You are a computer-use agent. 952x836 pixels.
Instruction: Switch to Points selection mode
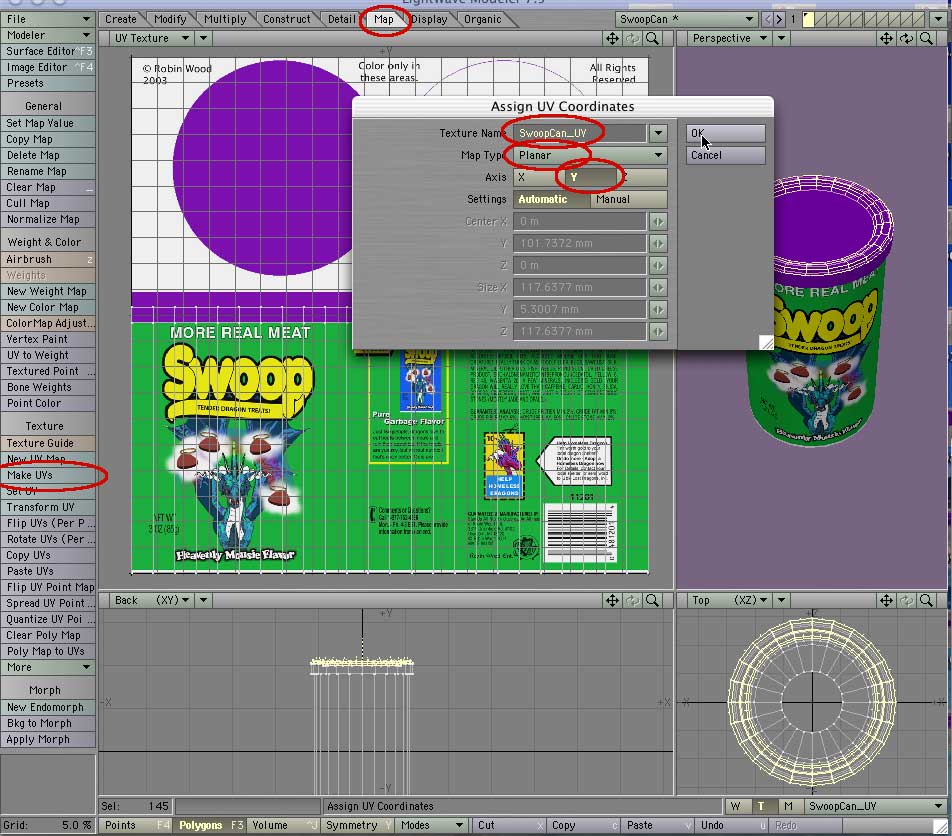click(x=137, y=825)
